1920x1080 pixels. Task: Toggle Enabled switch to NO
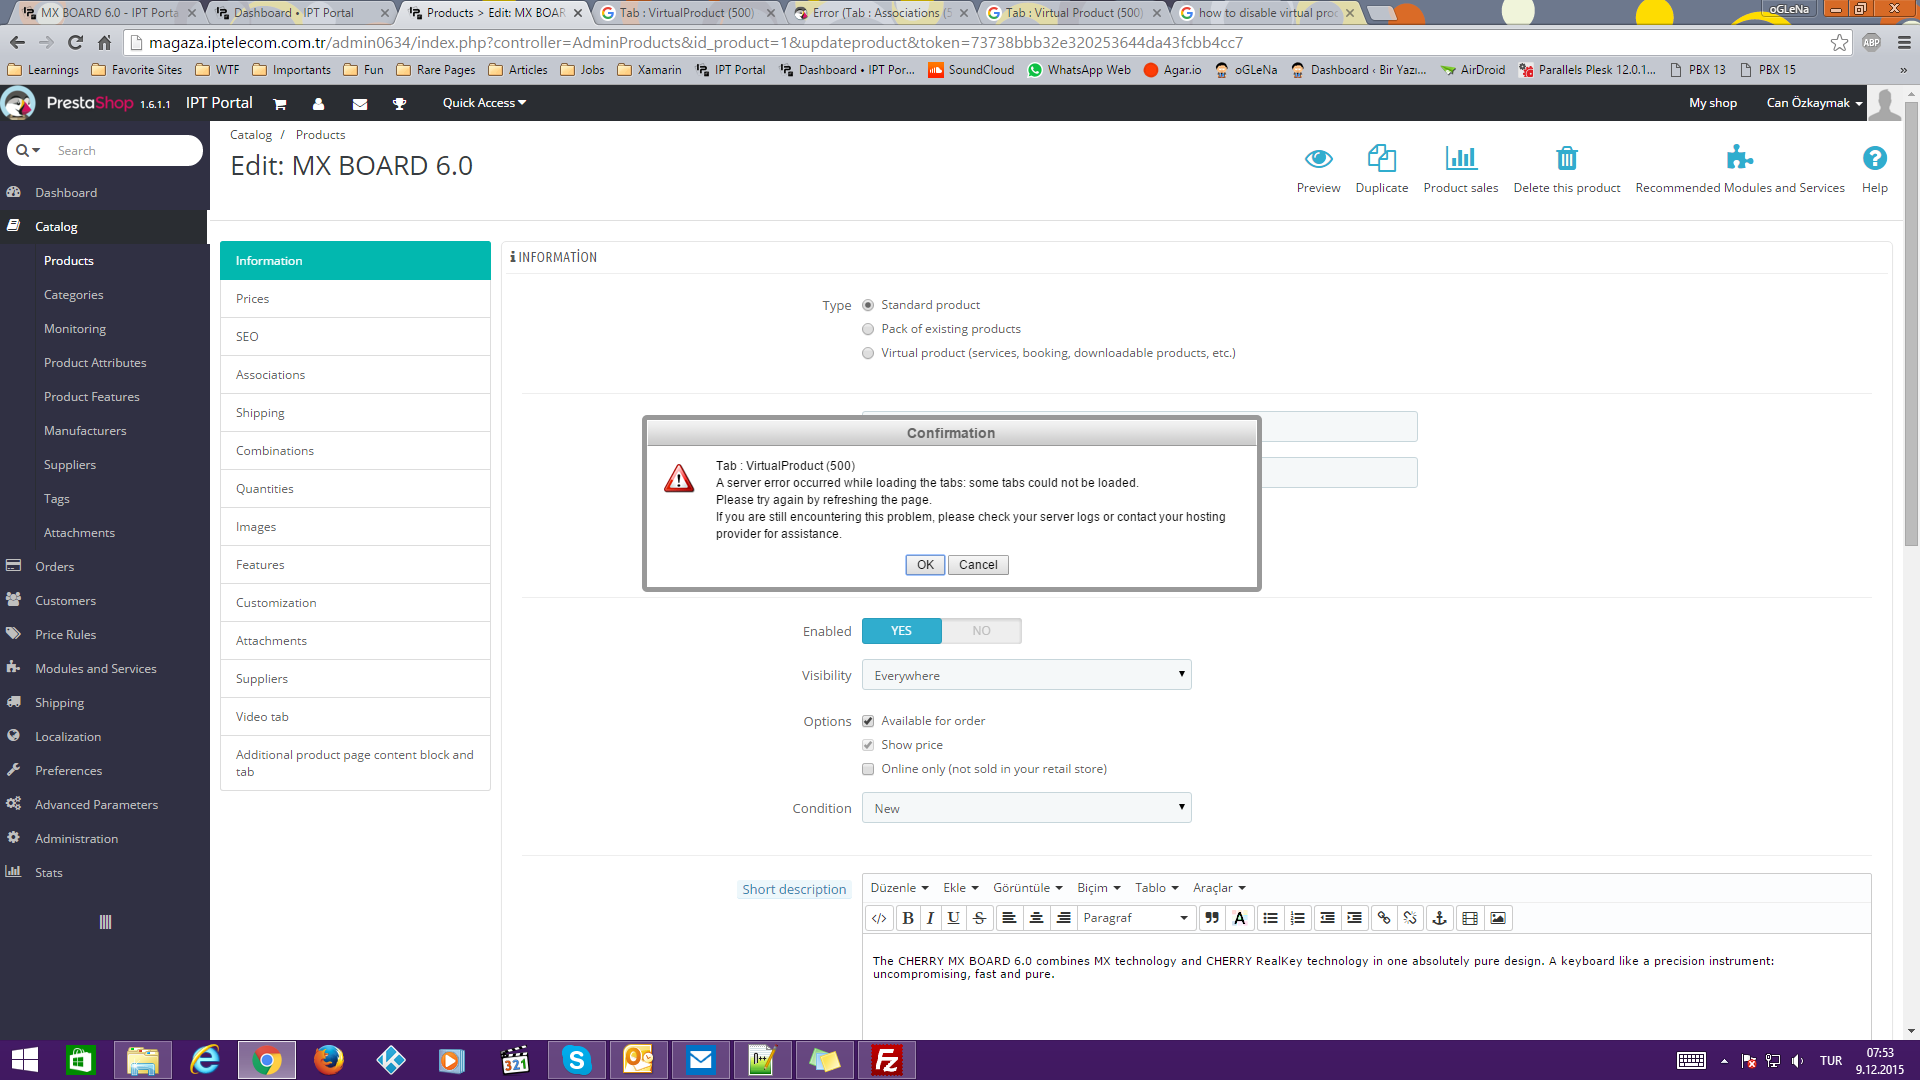tap(981, 631)
